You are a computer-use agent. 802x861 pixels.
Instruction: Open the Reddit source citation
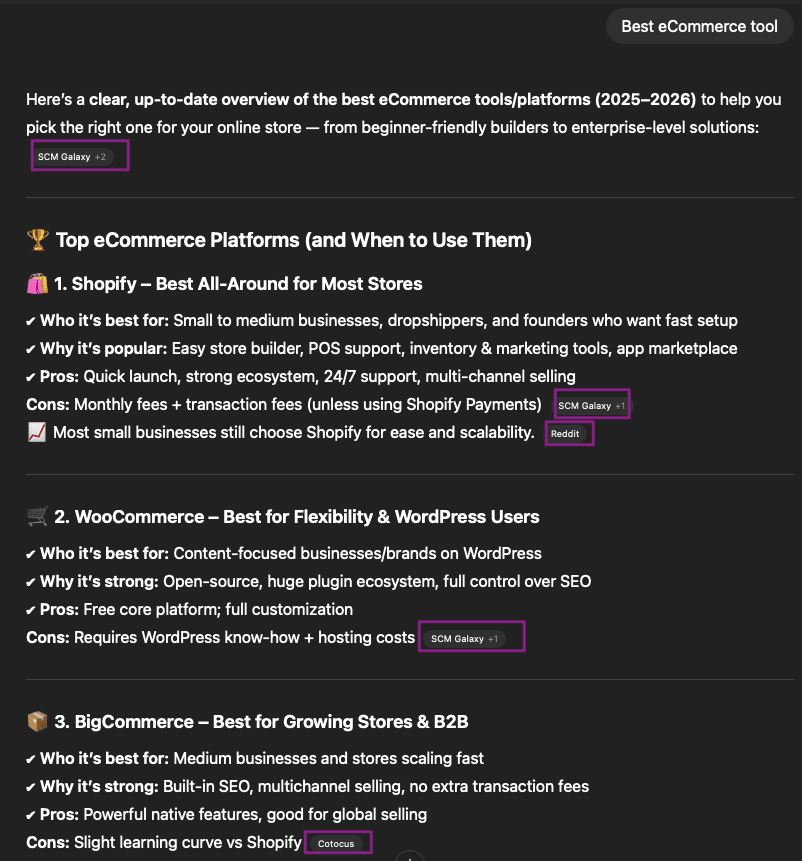566,433
